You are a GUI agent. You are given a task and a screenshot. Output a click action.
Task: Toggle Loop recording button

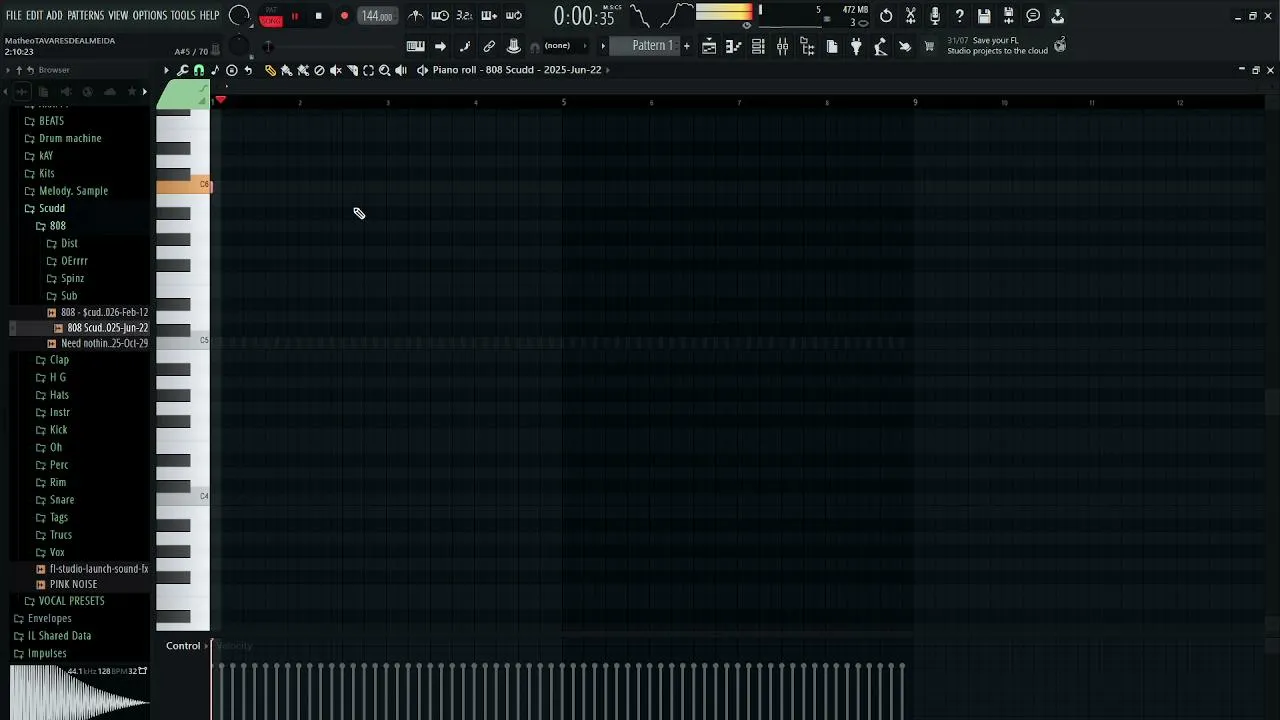coord(514,16)
